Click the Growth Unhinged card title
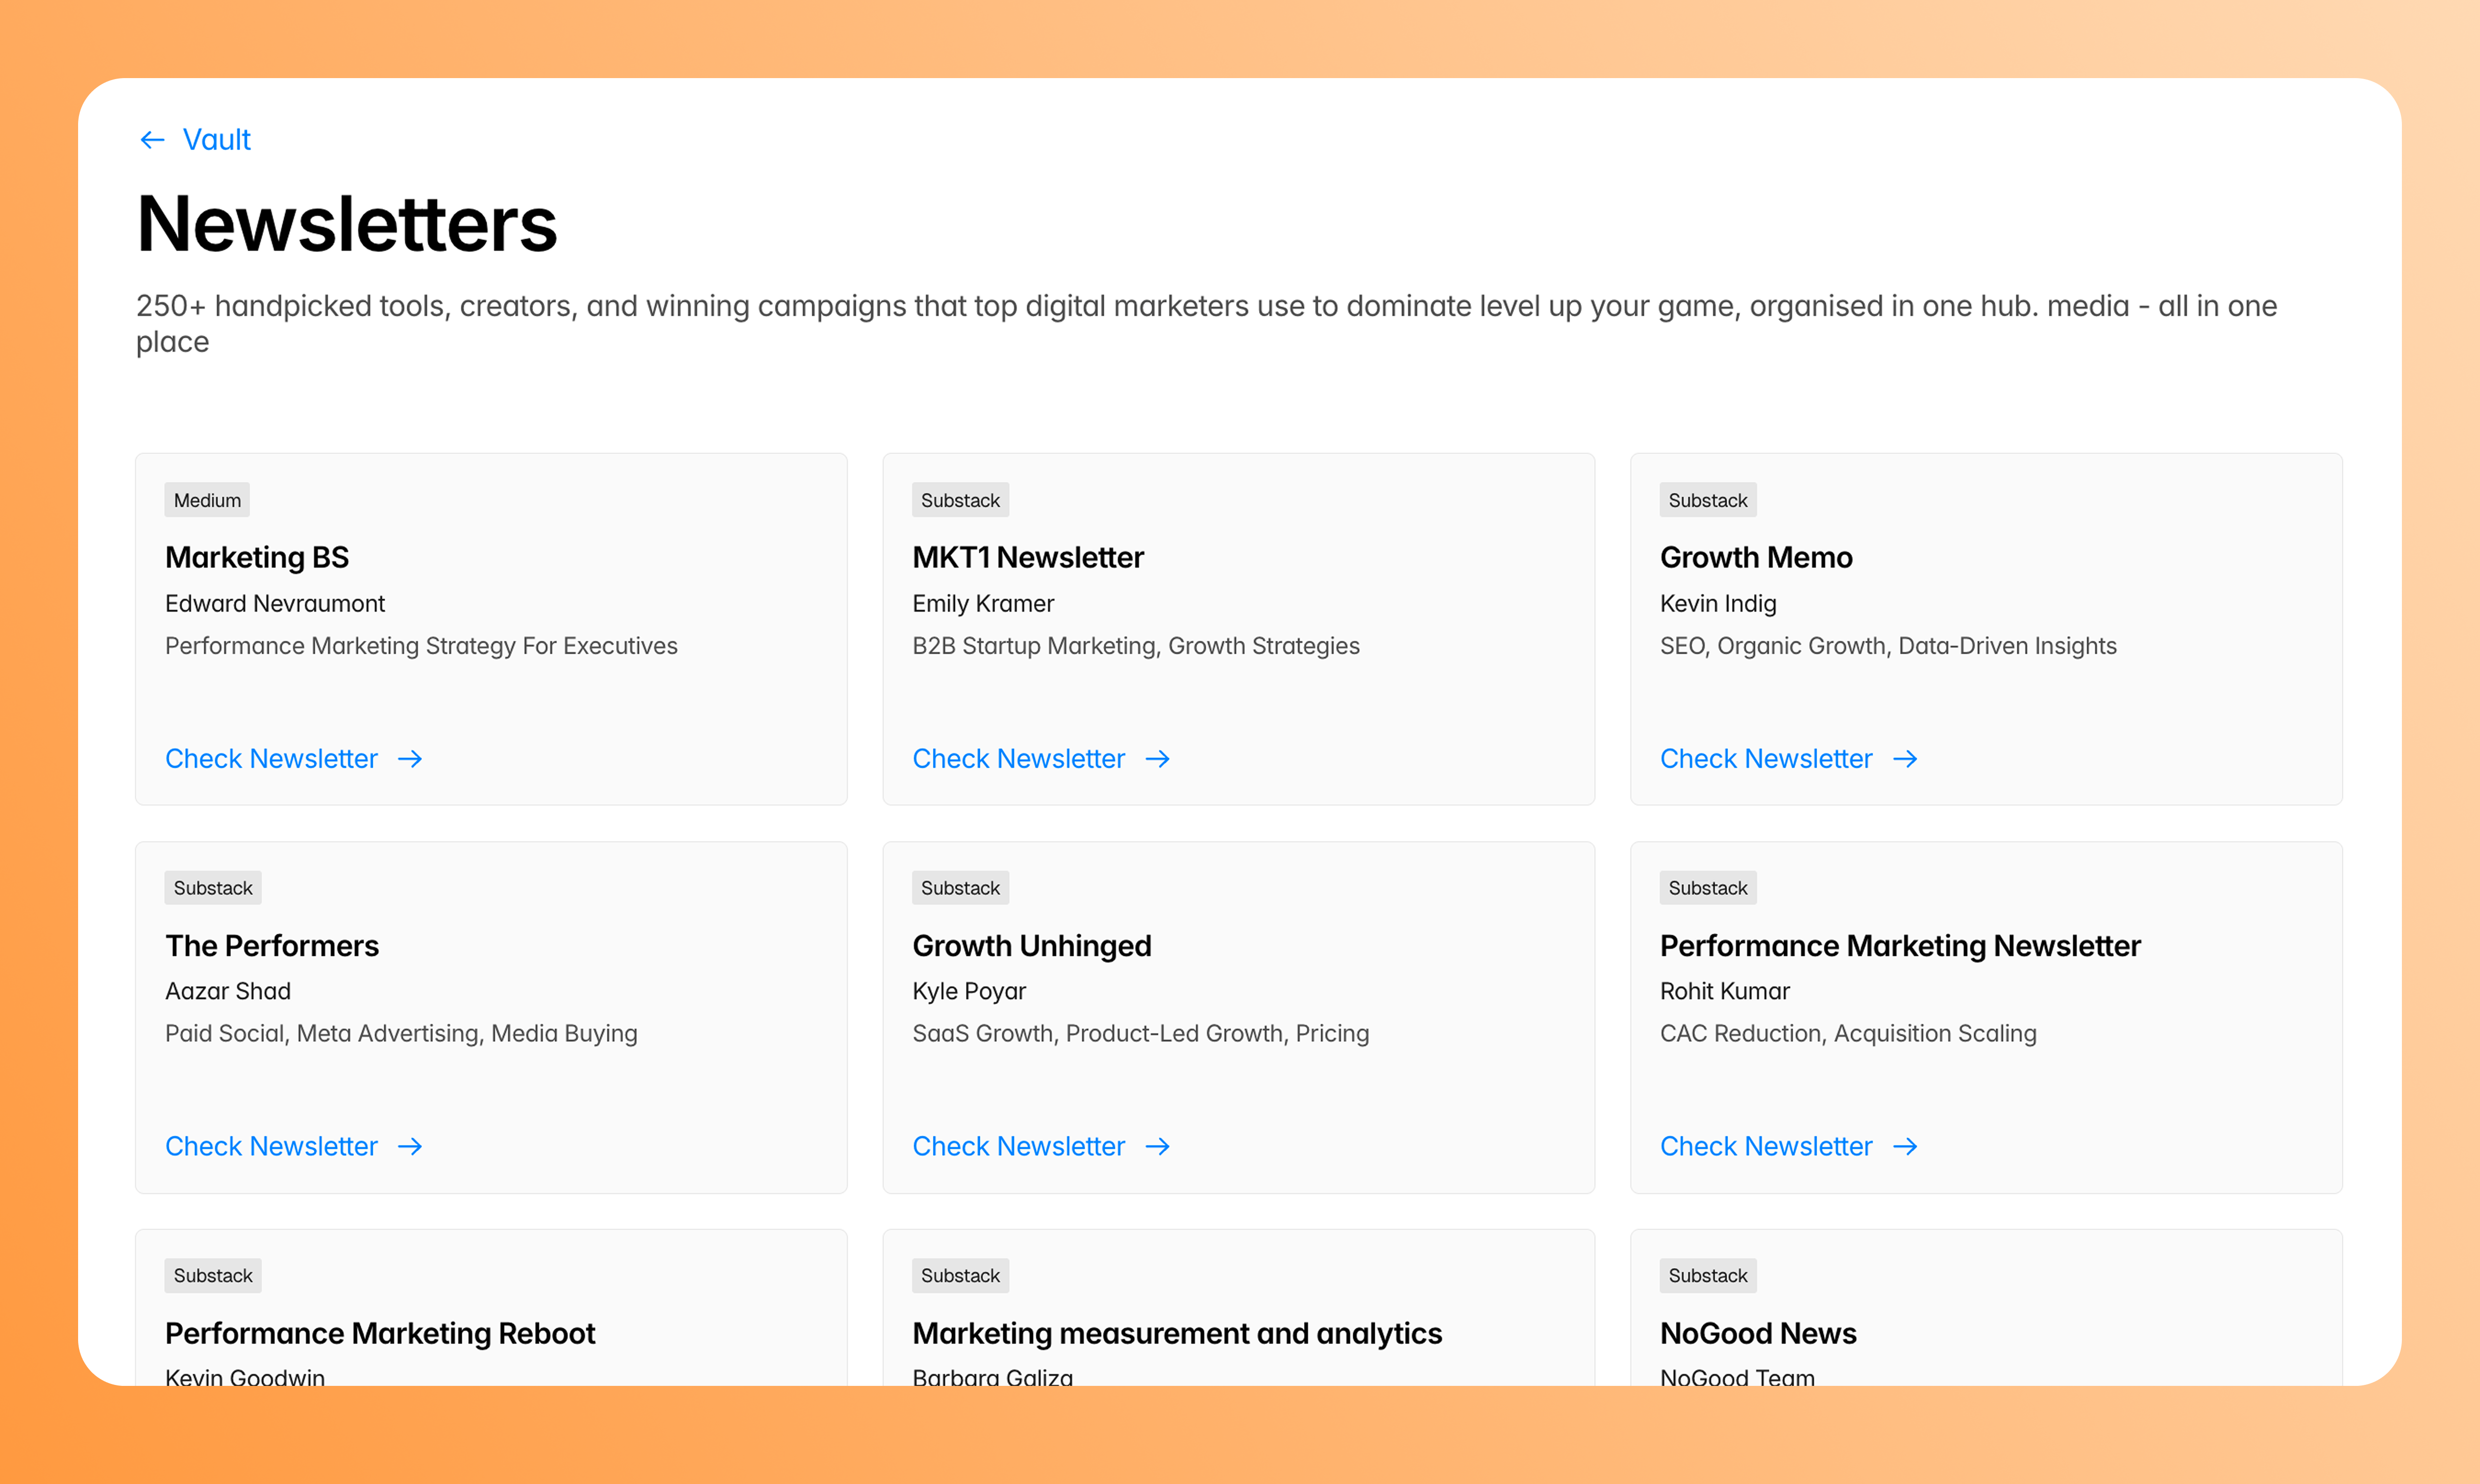2480x1484 pixels. click(x=1031, y=946)
